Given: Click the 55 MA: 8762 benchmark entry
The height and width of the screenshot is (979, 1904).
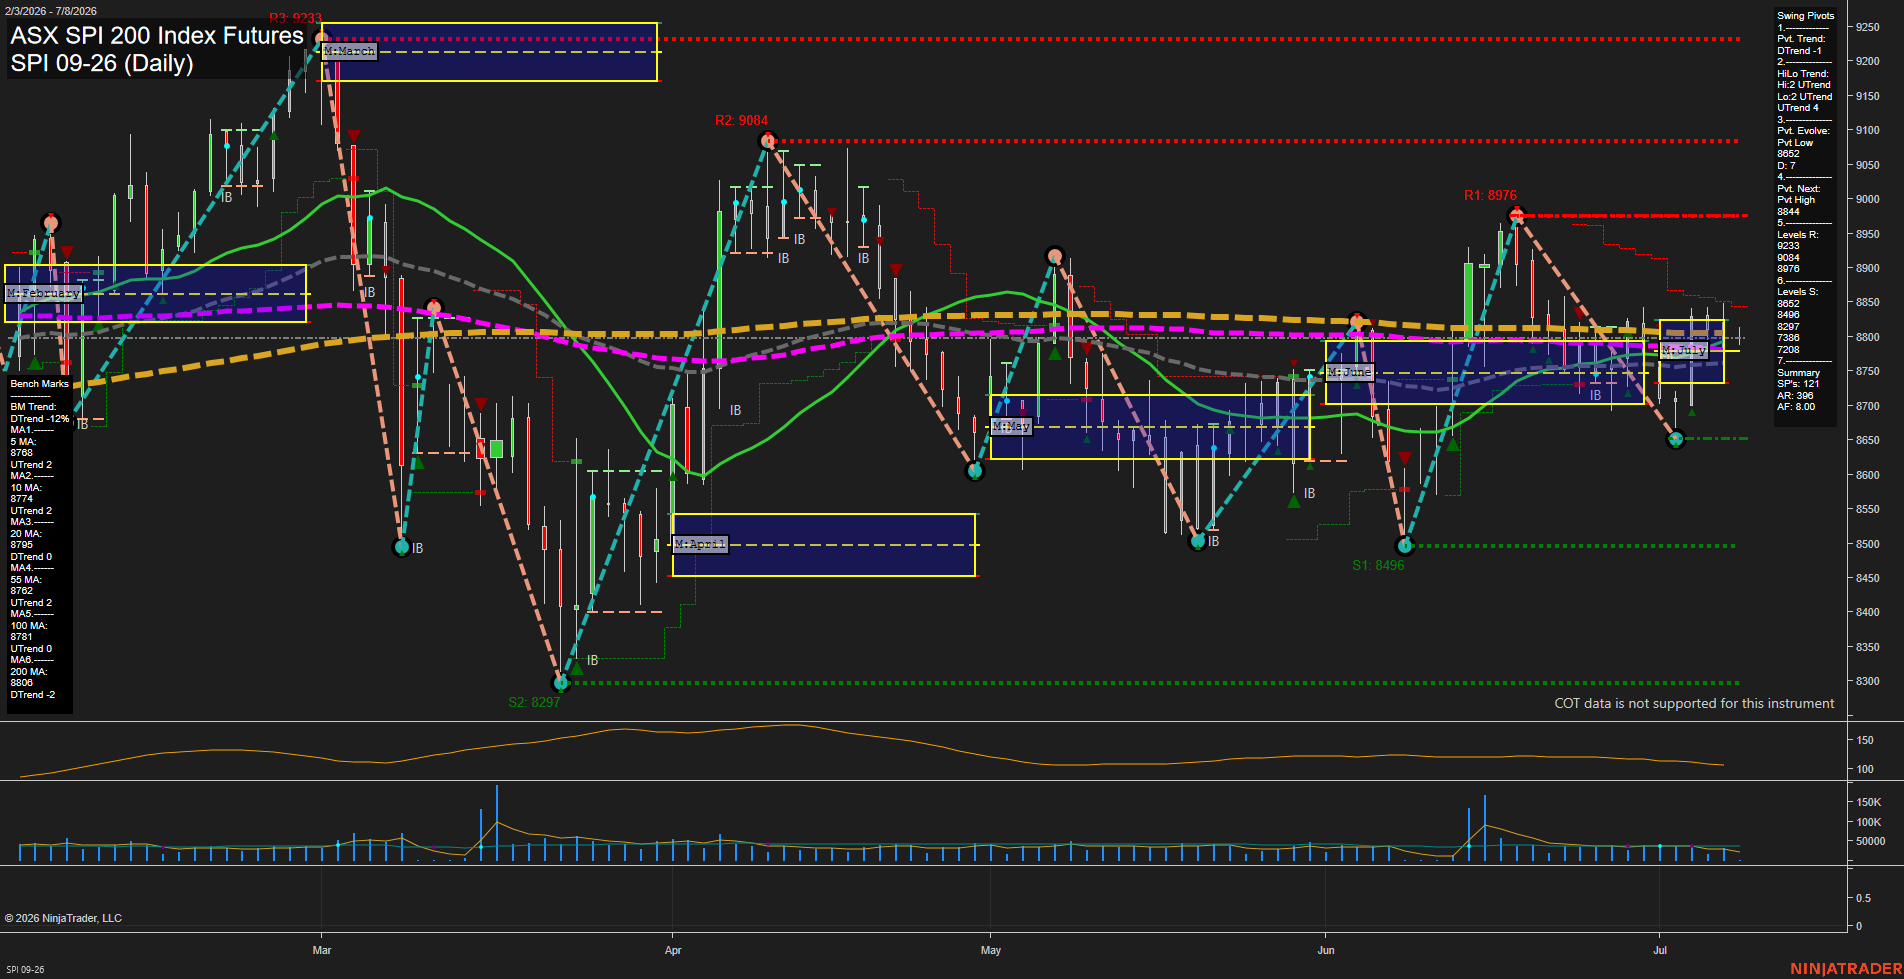Looking at the screenshot, I should coord(26,585).
